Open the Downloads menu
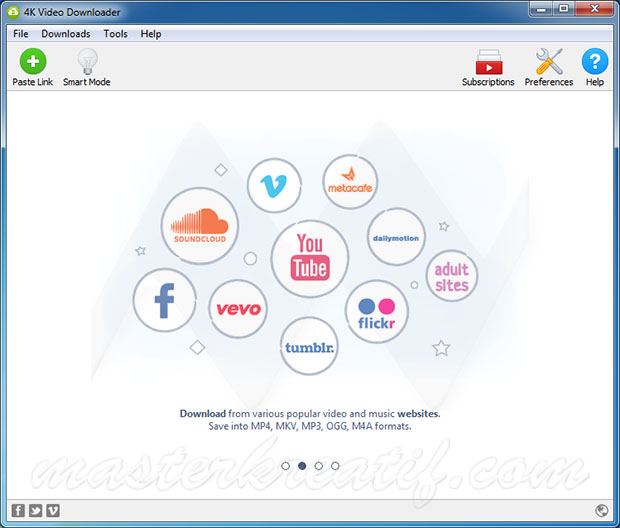 point(66,34)
